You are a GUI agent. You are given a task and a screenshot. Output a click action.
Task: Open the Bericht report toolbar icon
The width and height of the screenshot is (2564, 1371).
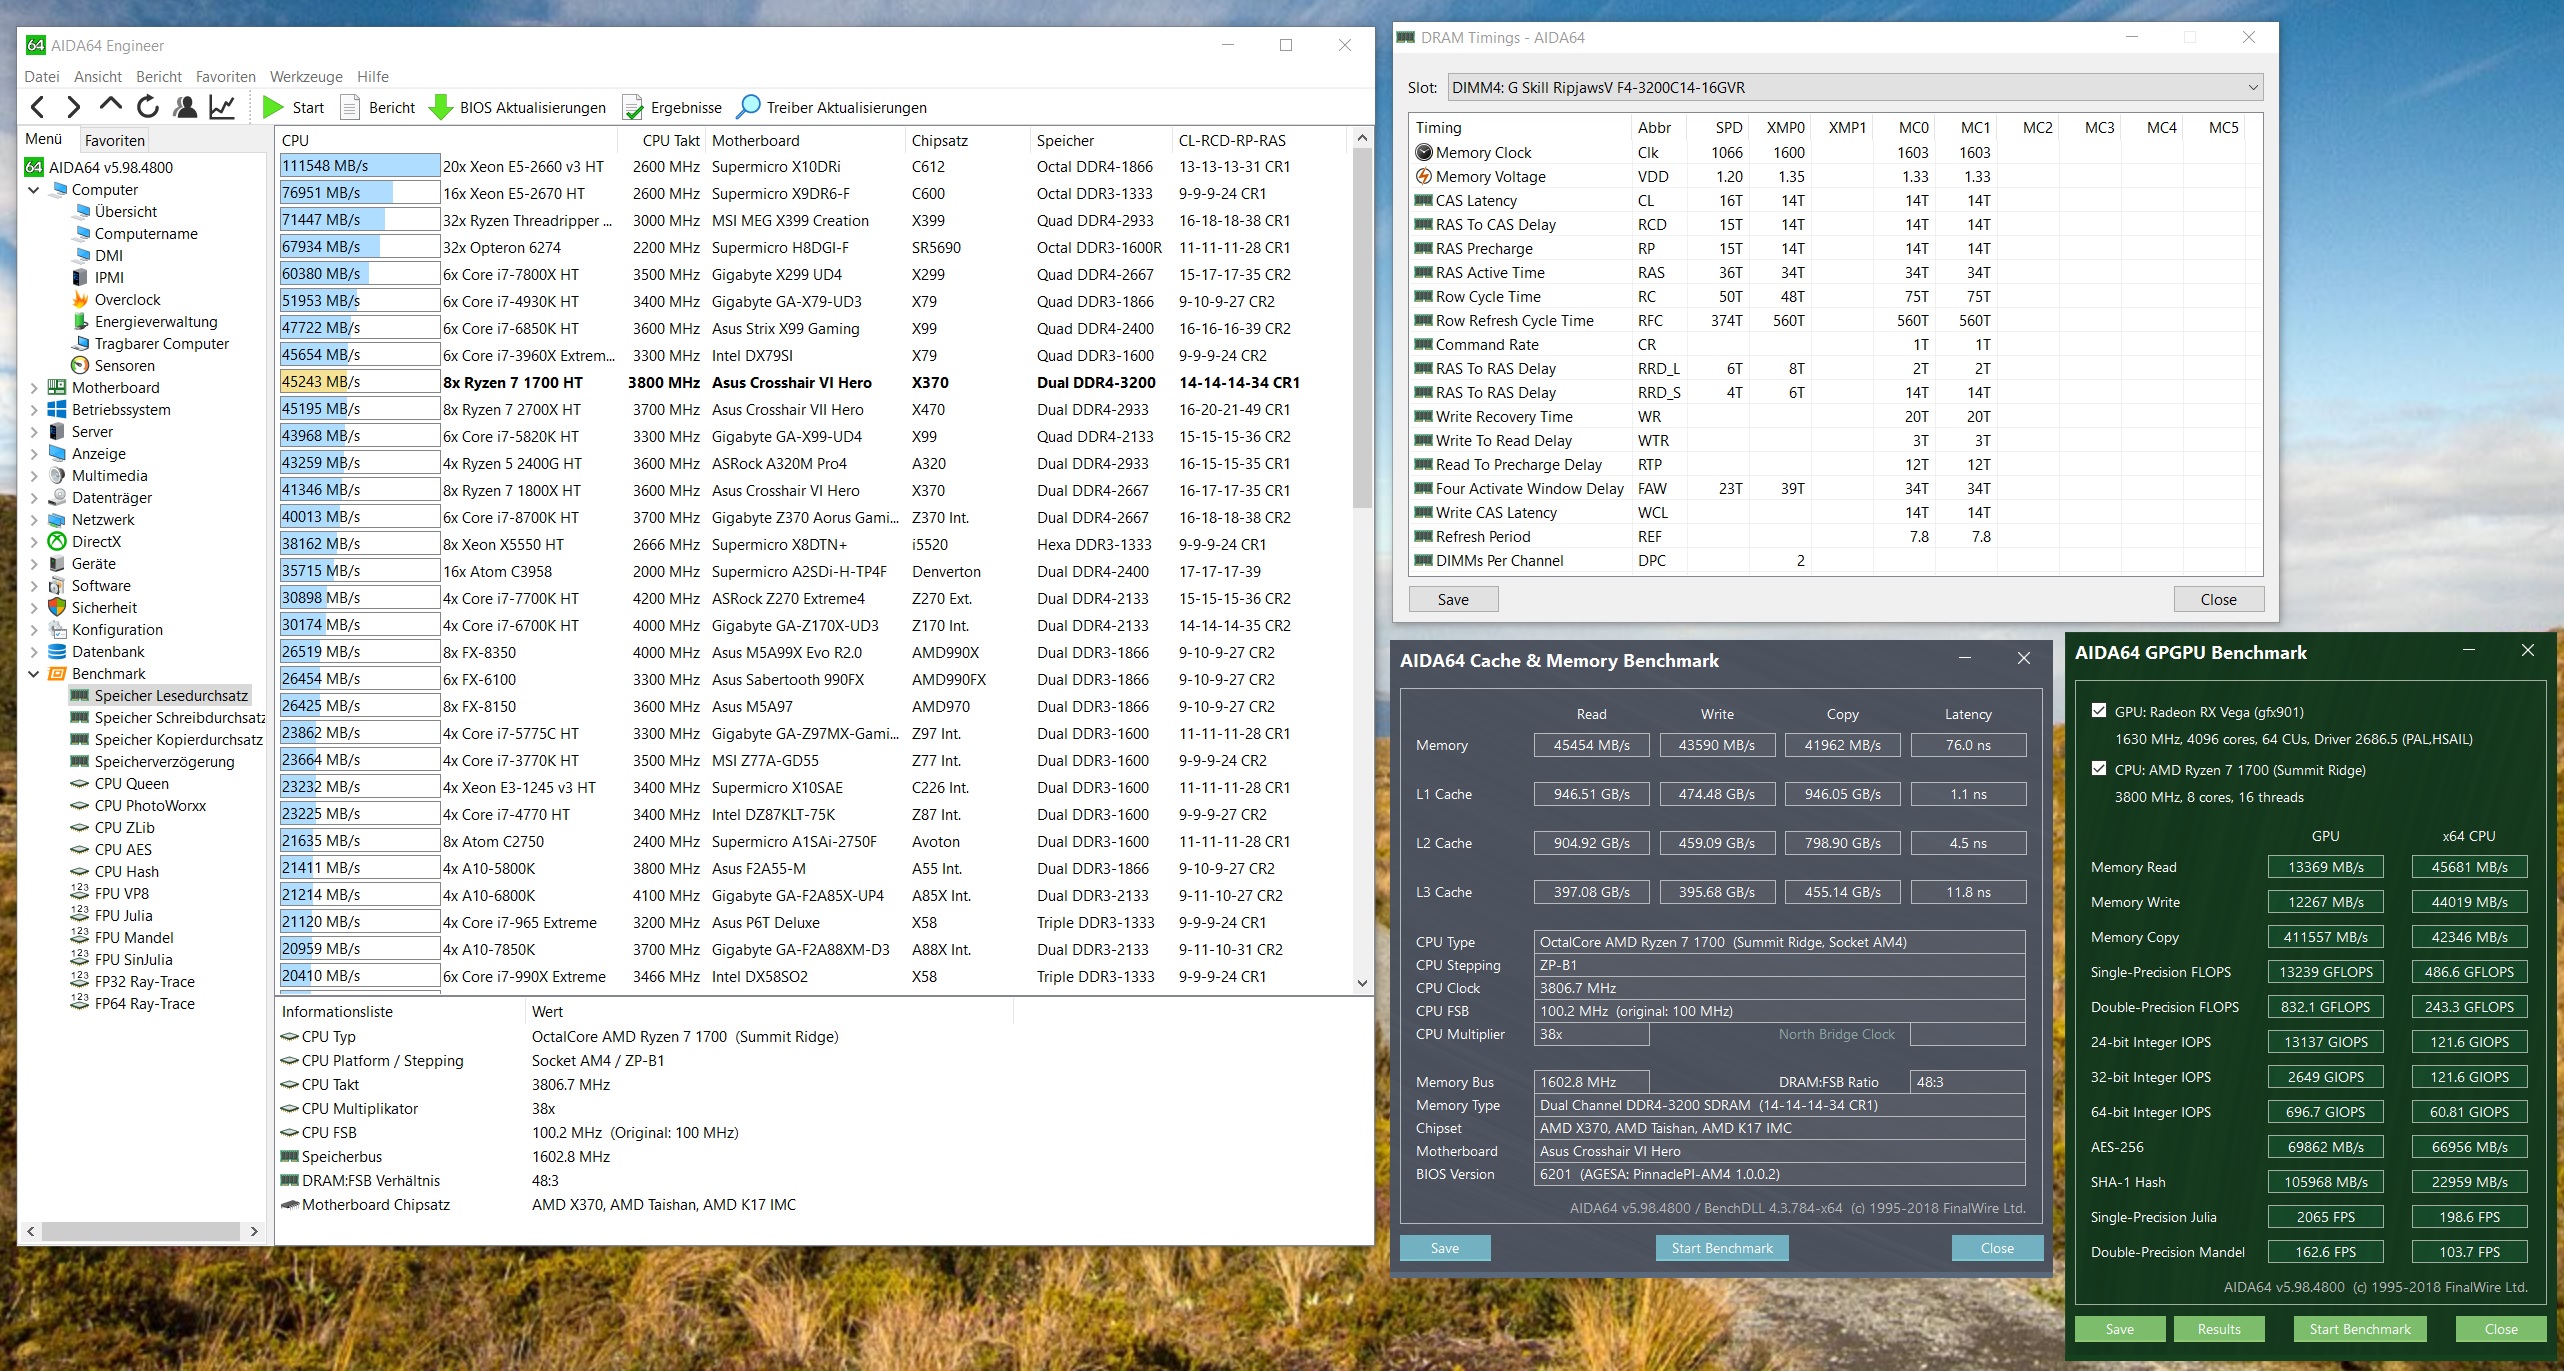(350, 107)
